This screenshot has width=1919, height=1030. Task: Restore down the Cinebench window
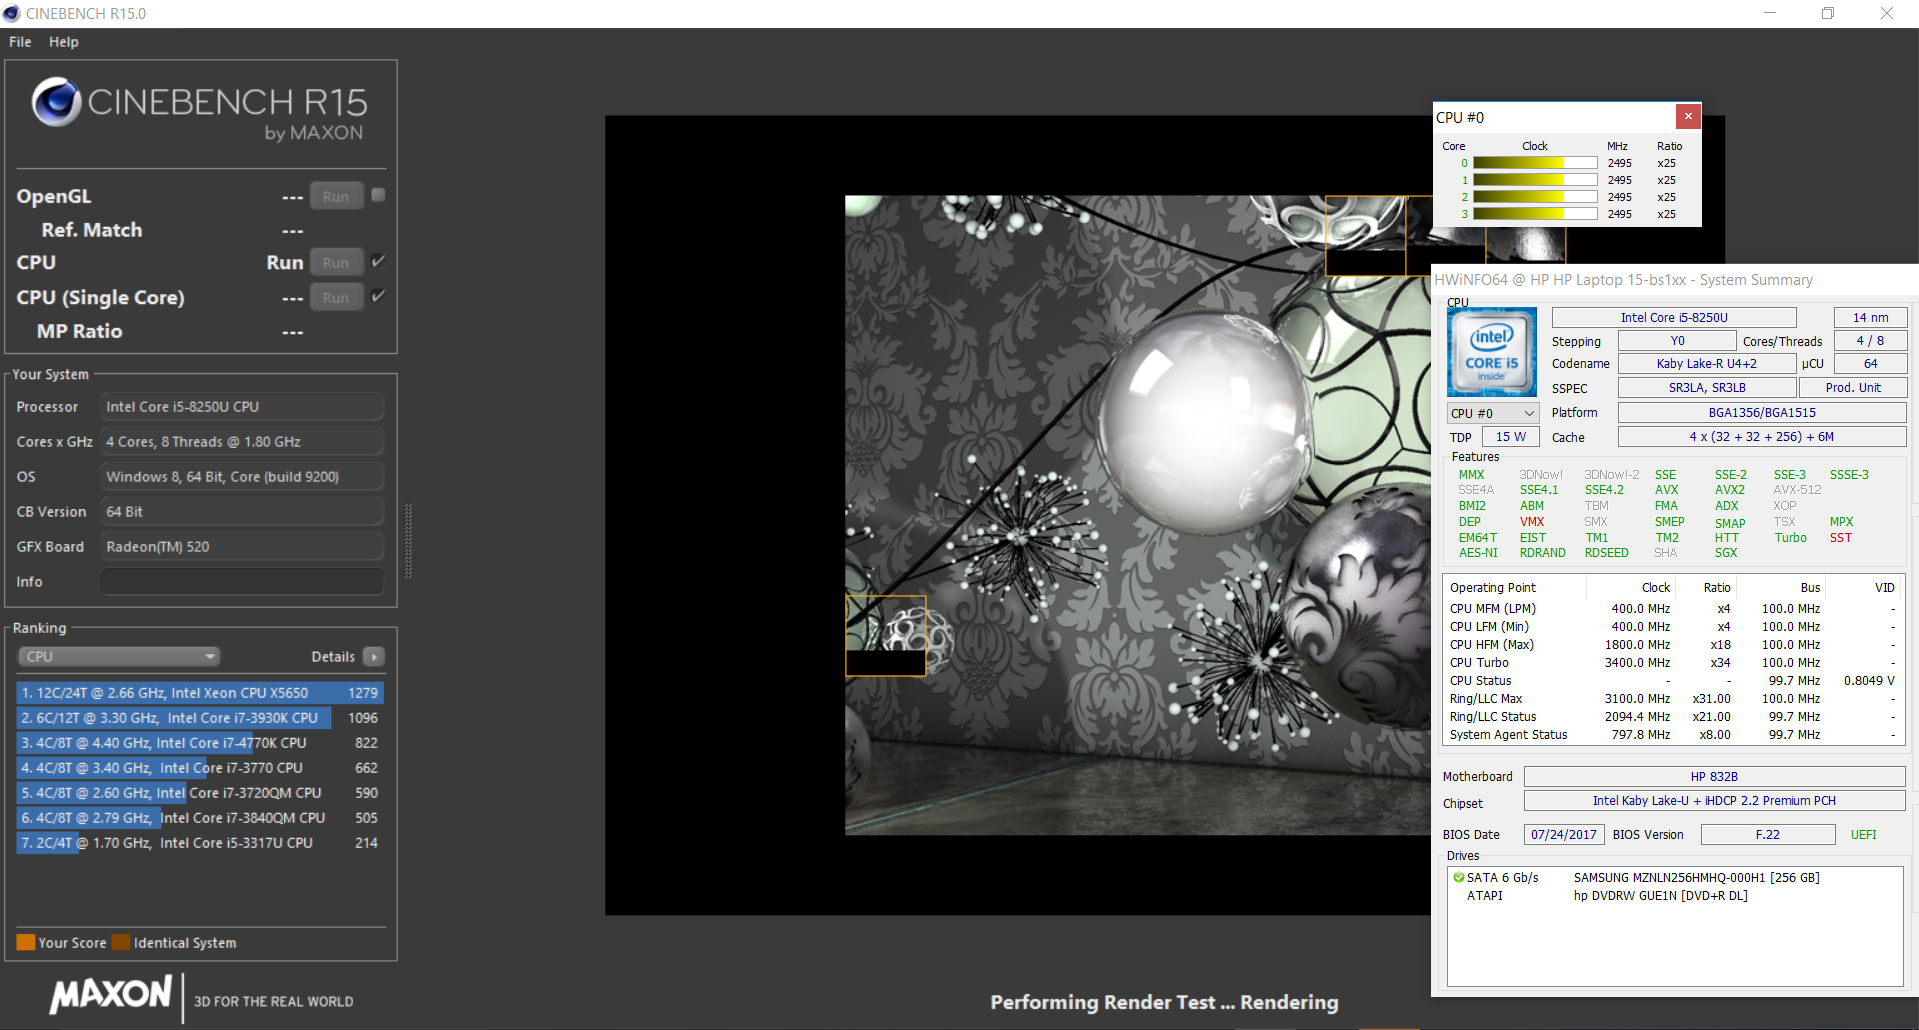1828,13
